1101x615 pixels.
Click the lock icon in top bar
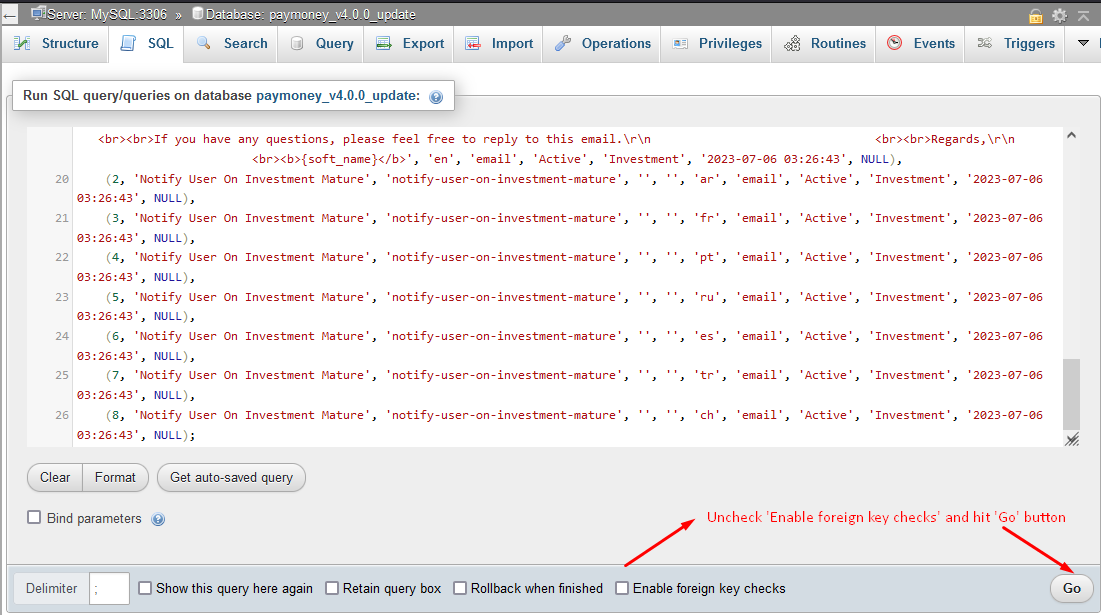[x=1037, y=15]
